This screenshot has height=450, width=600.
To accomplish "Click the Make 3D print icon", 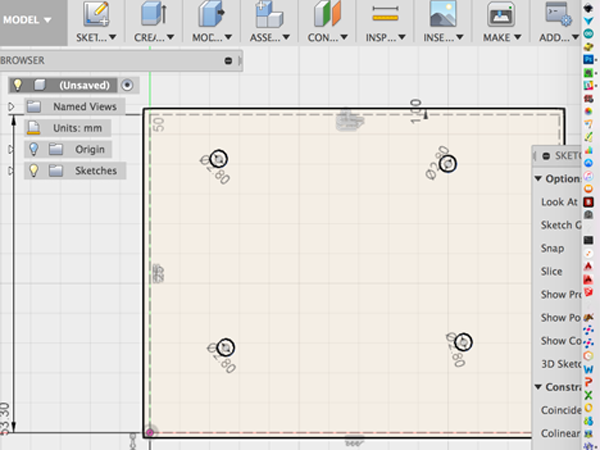I will pos(501,15).
